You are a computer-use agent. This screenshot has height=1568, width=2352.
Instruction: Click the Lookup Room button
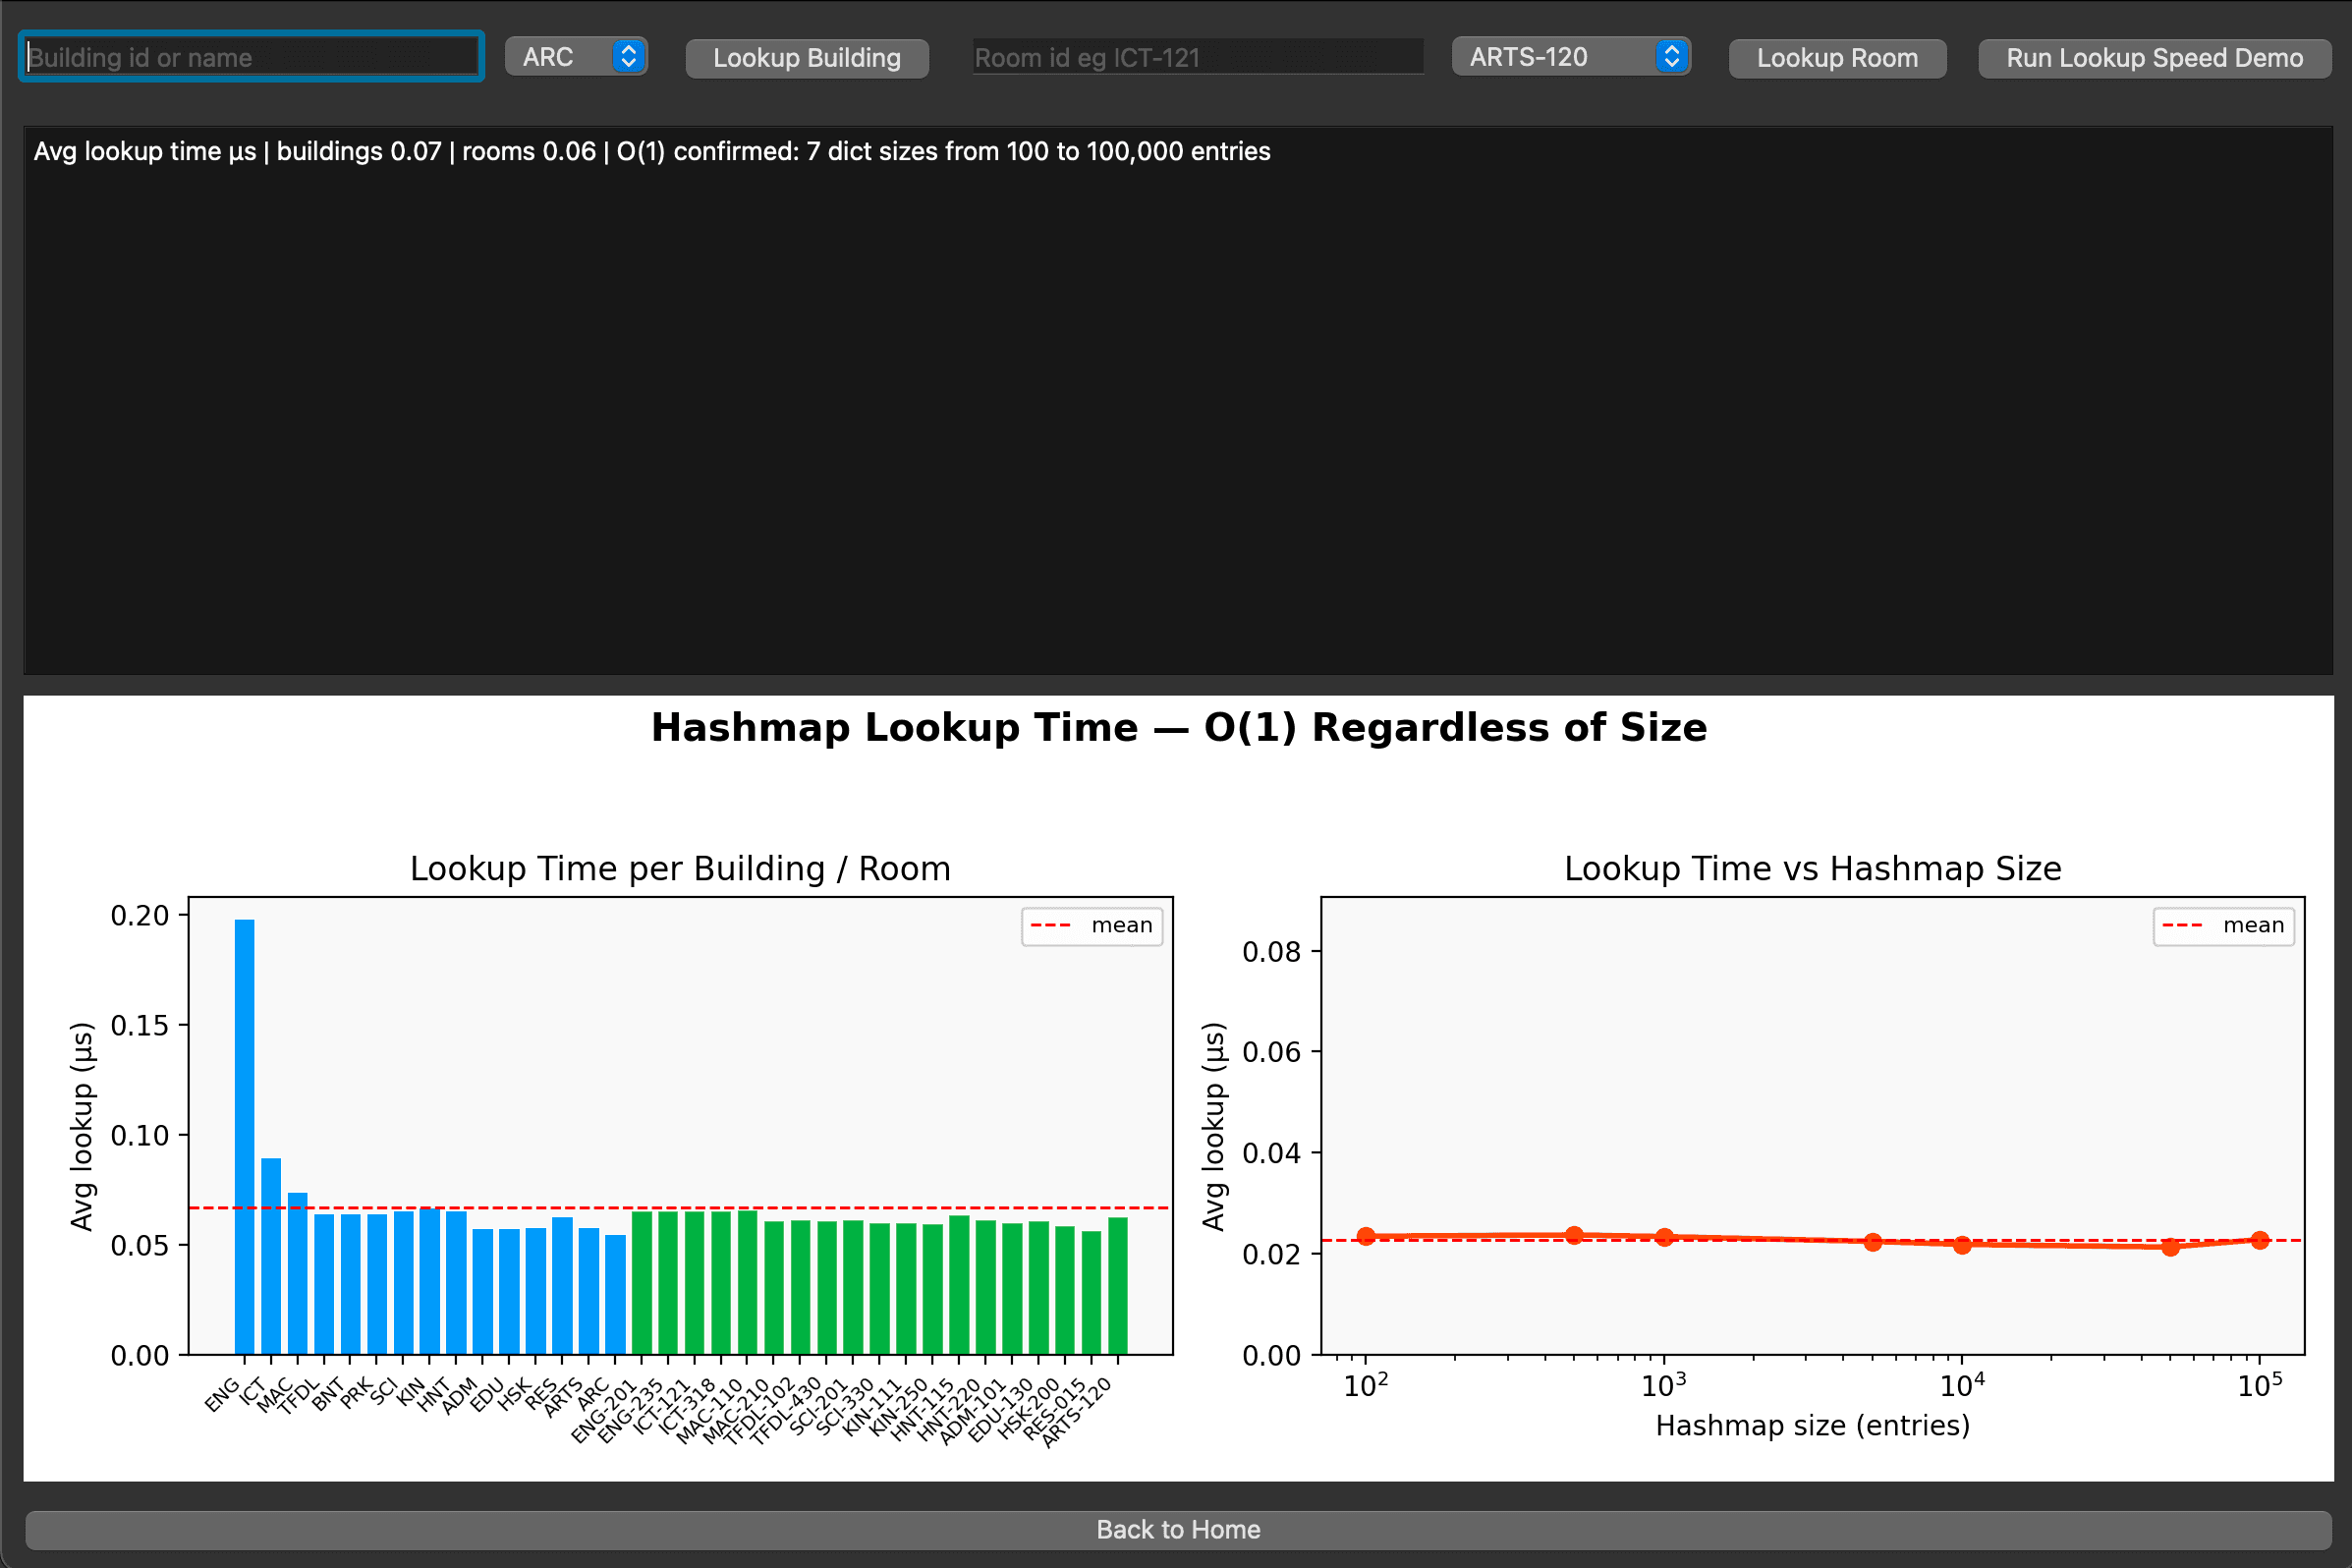point(1837,58)
